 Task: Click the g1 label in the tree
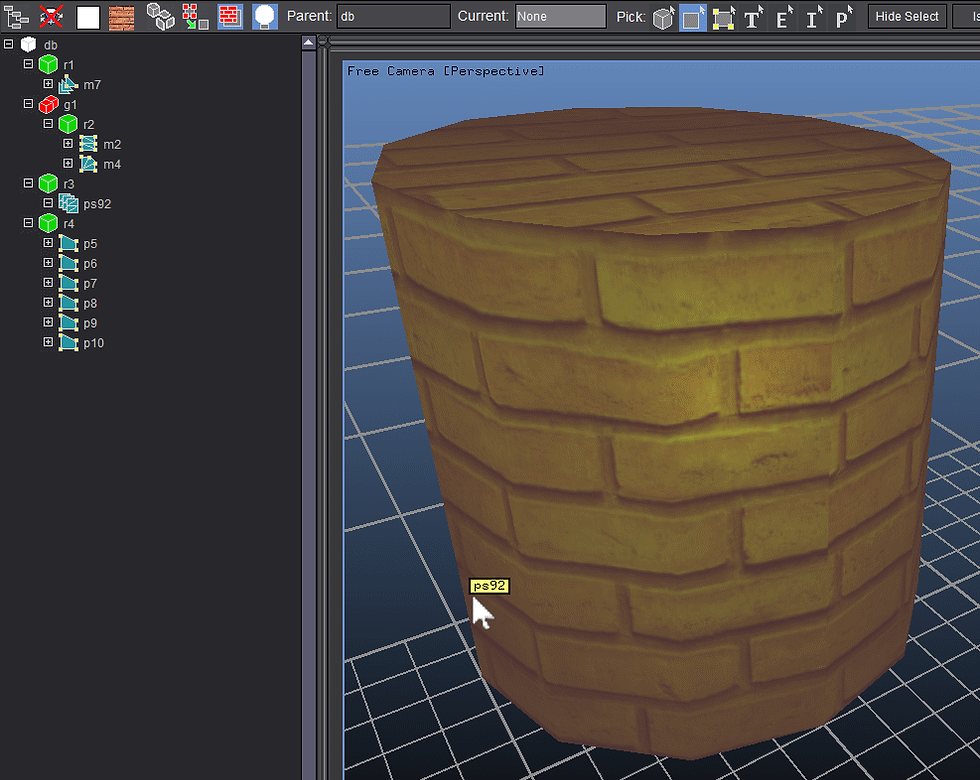(70, 105)
